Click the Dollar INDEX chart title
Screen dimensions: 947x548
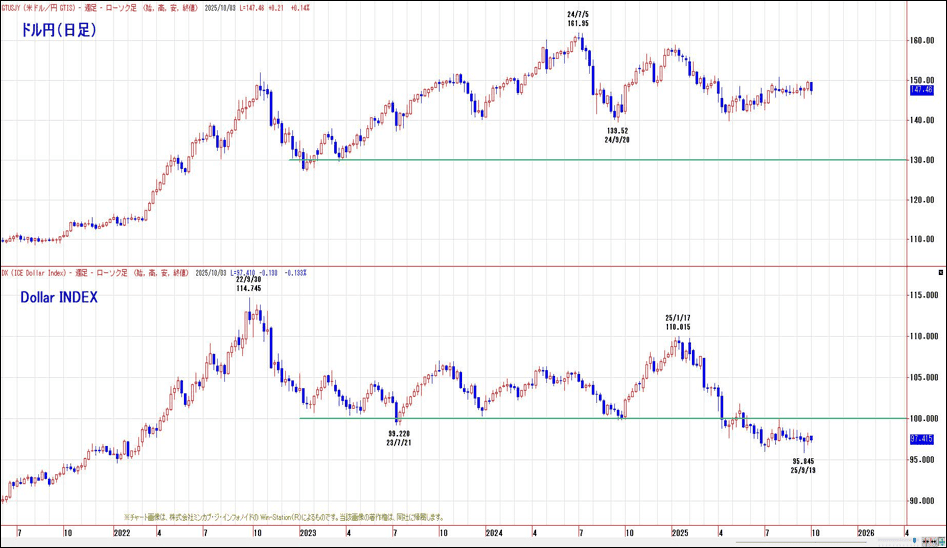coord(58,297)
